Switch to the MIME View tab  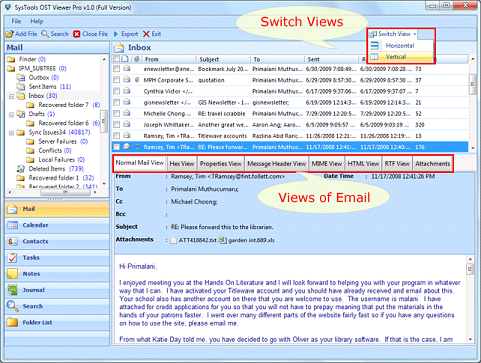(x=327, y=164)
